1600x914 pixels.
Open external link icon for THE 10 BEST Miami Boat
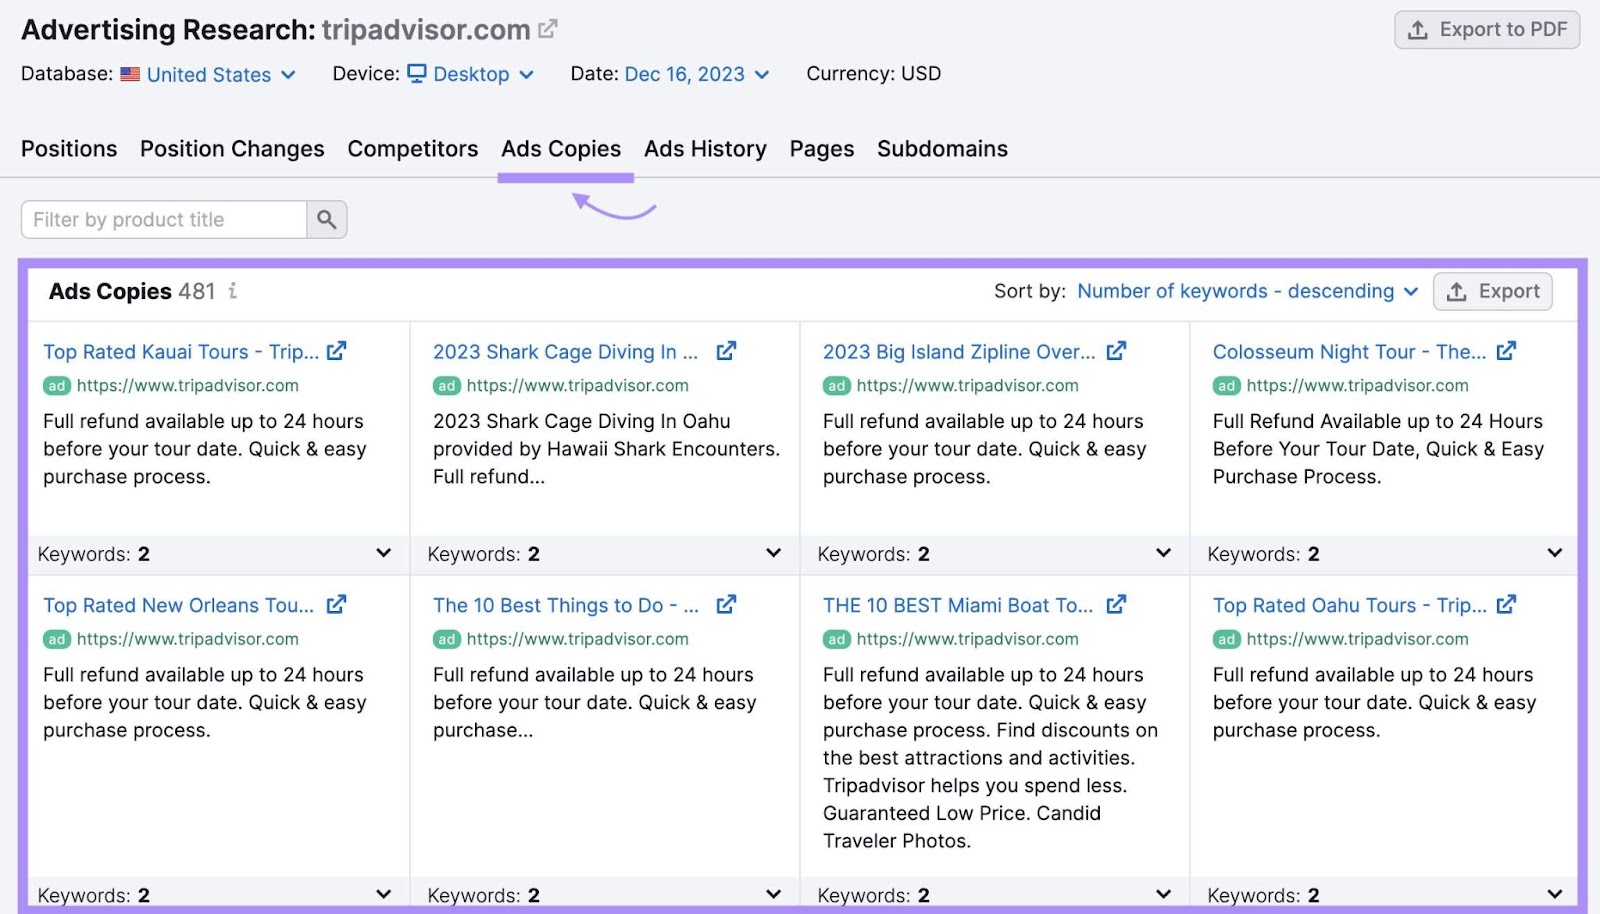(1116, 604)
